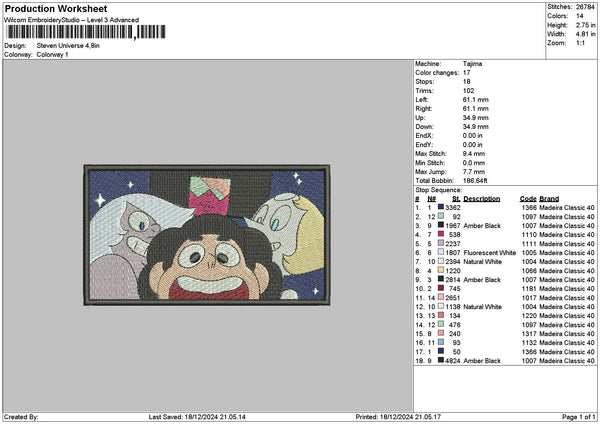The image size is (600, 424).
Task: Click the Trims value 102
Action: click(x=468, y=91)
